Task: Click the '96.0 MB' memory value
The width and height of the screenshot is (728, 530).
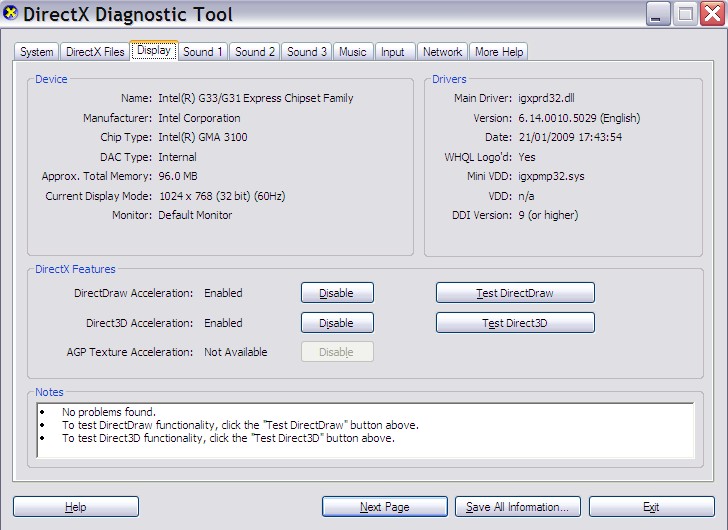Action: [x=178, y=176]
